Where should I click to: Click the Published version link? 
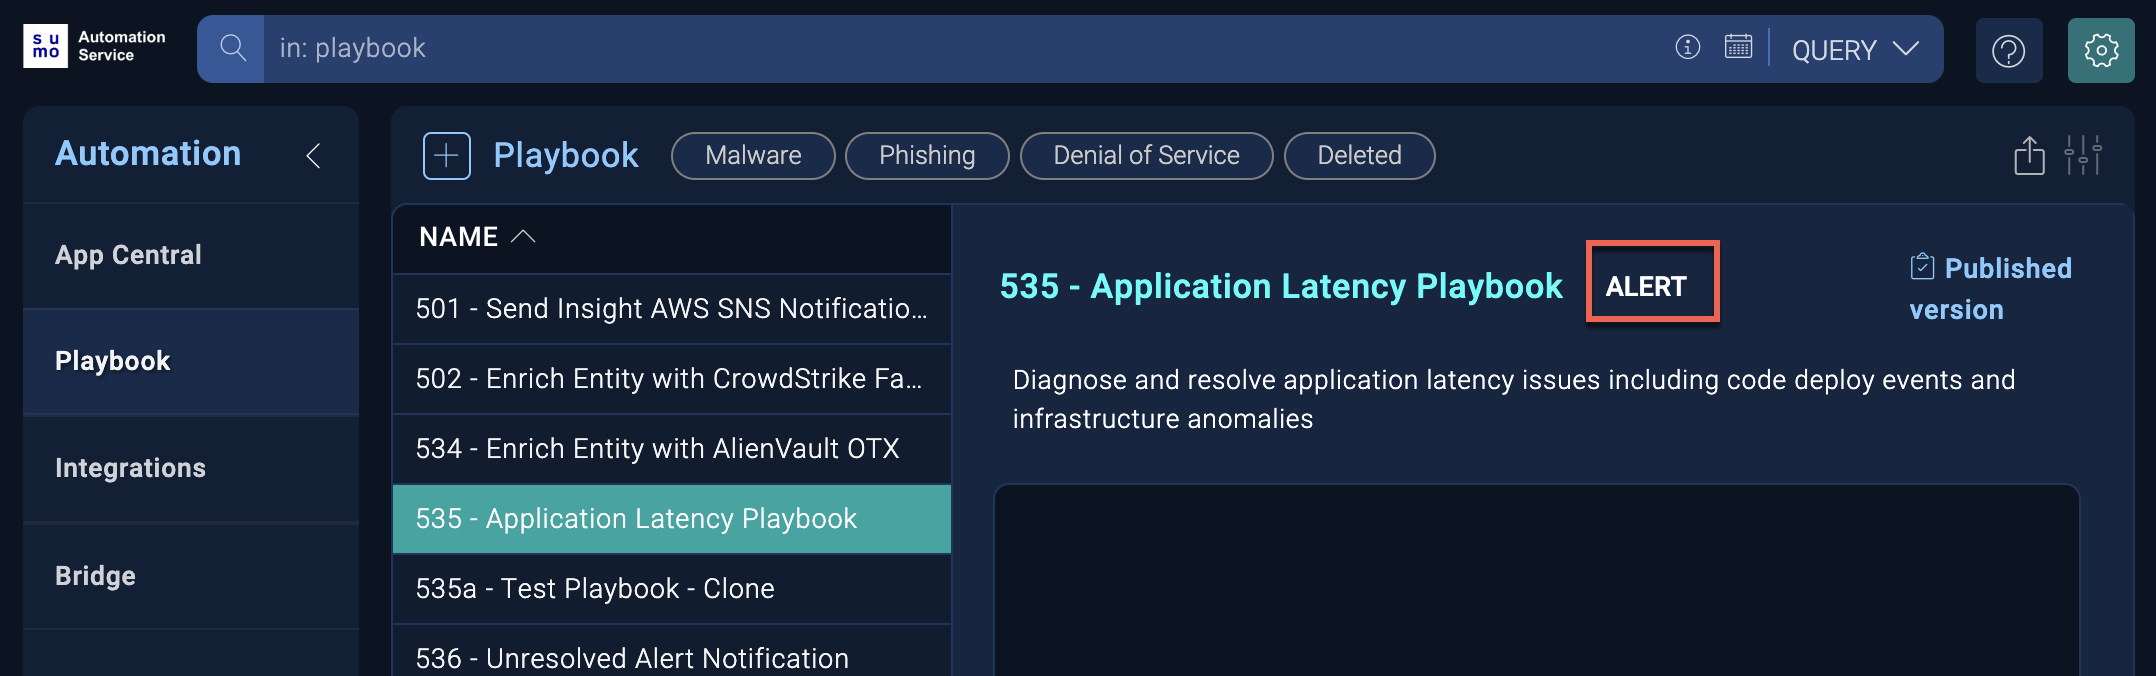tap(1990, 288)
